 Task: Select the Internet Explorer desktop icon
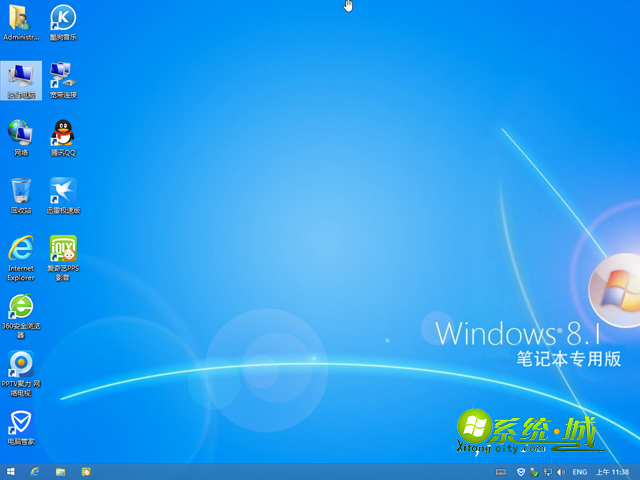pyautogui.click(x=21, y=258)
